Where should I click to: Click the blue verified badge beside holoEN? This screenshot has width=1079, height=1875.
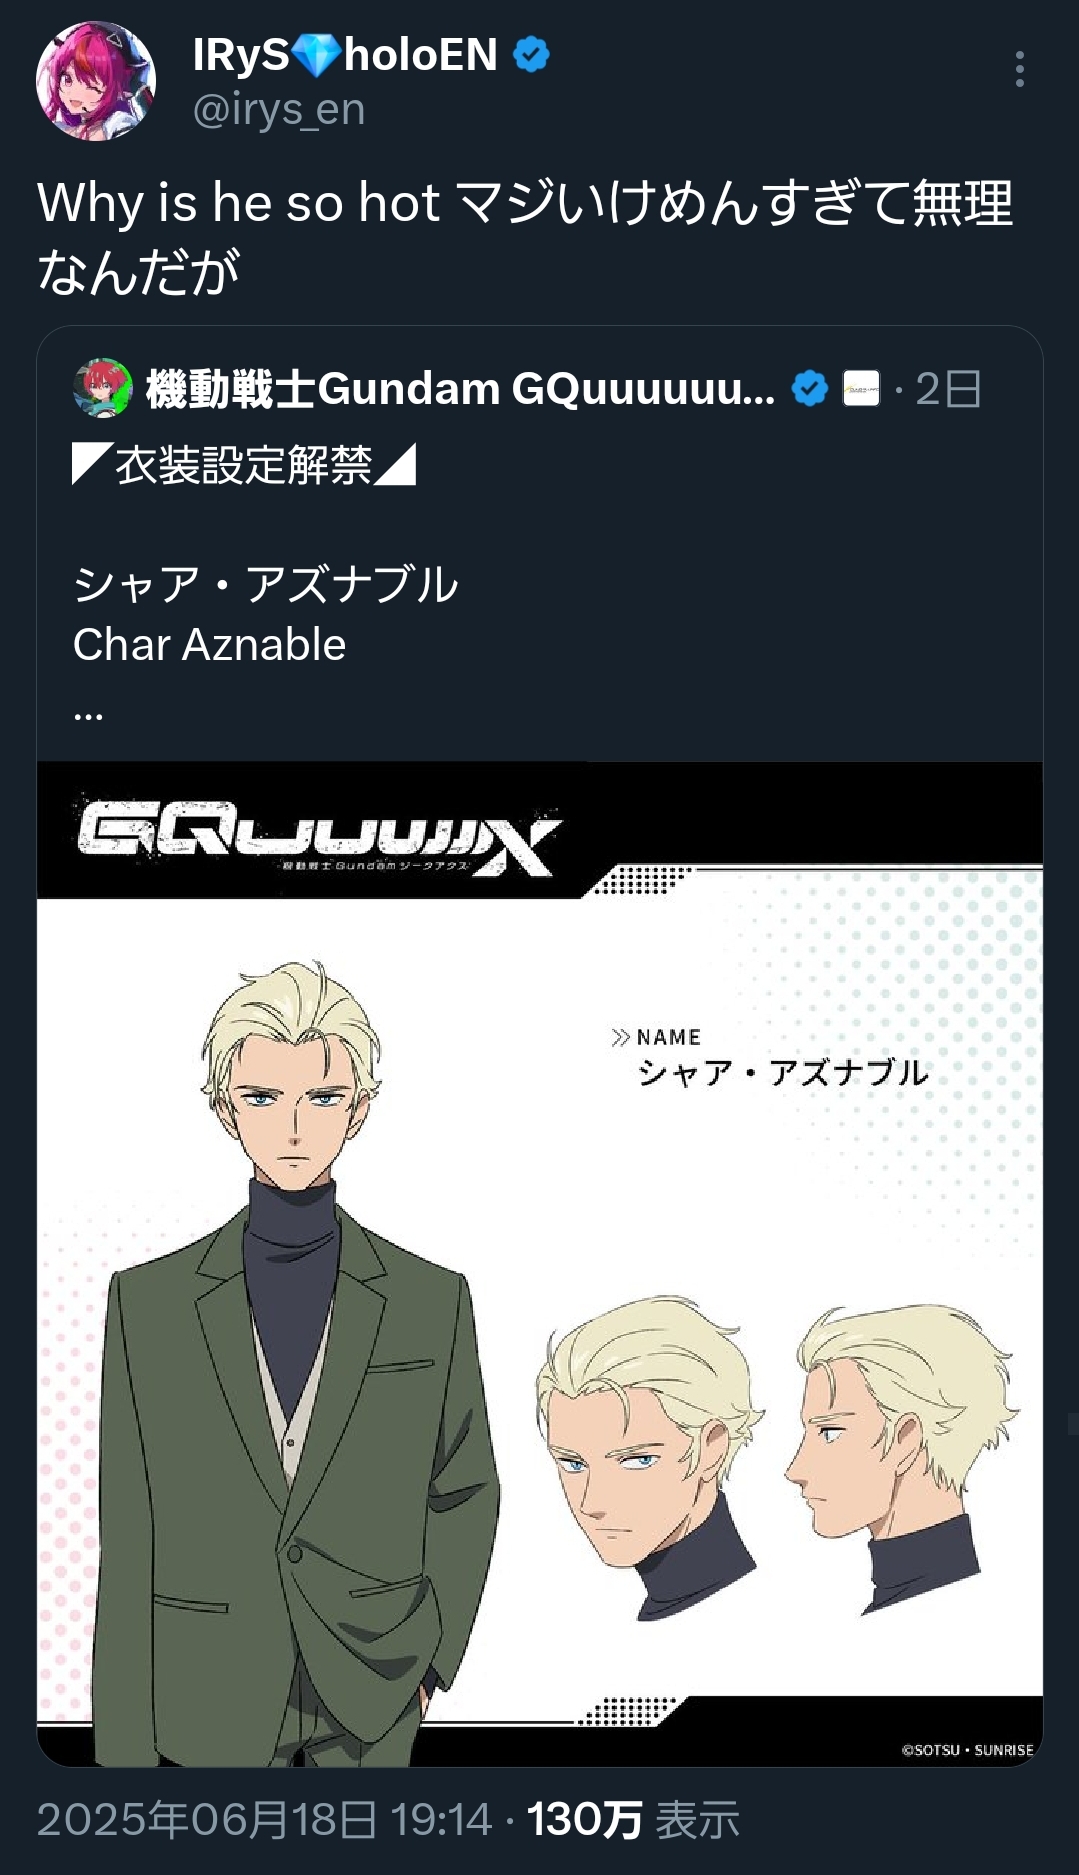click(532, 55)
